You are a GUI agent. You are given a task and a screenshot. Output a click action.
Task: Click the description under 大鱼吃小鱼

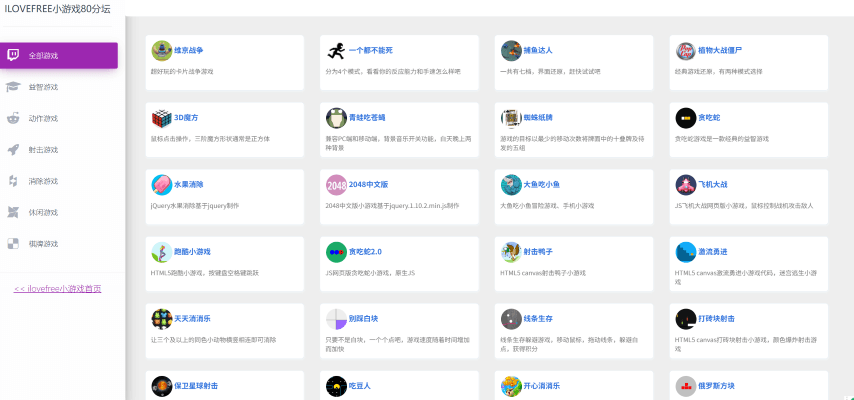pyautogui.click(x=547, y=206)
